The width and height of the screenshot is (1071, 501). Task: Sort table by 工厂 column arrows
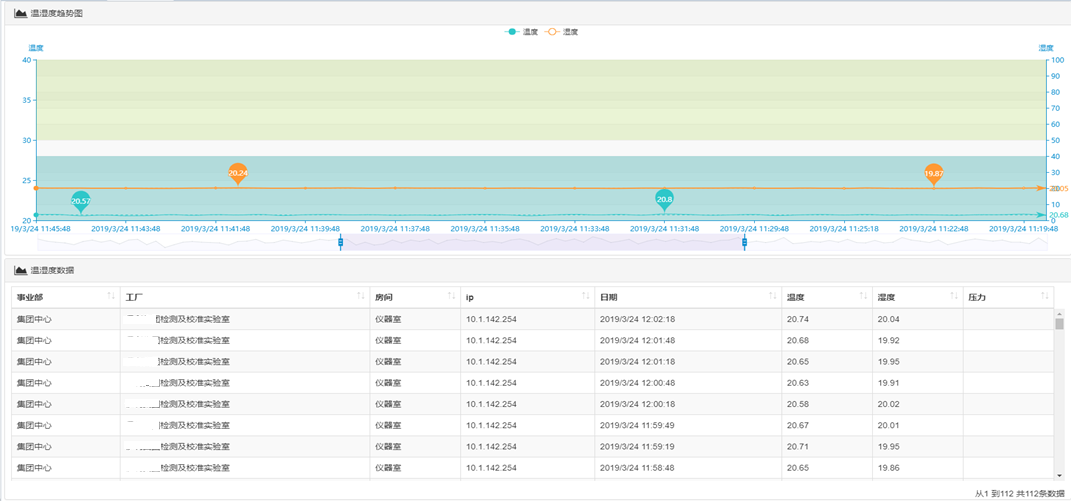point(361,297)
